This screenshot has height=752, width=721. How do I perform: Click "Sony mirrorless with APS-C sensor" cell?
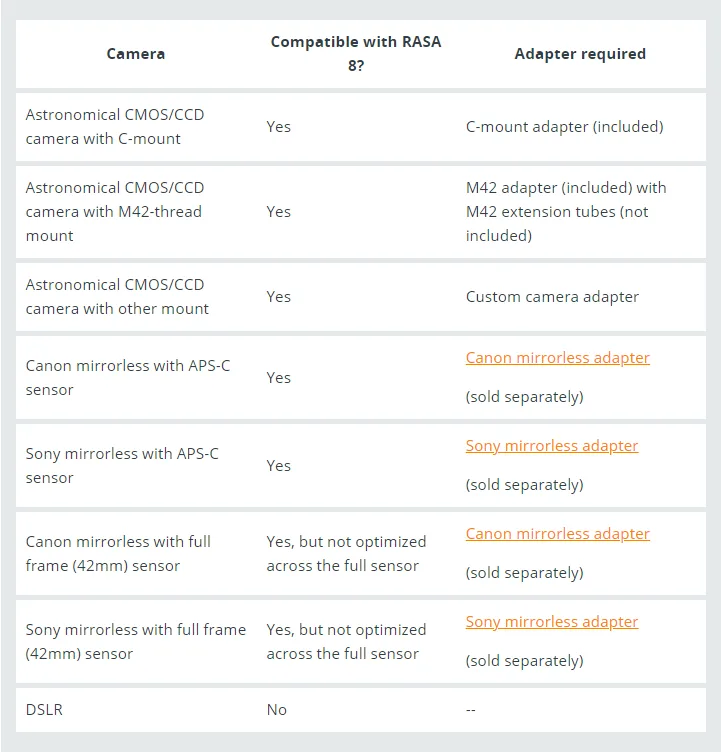pyautogui.click(x=122, y=466)
